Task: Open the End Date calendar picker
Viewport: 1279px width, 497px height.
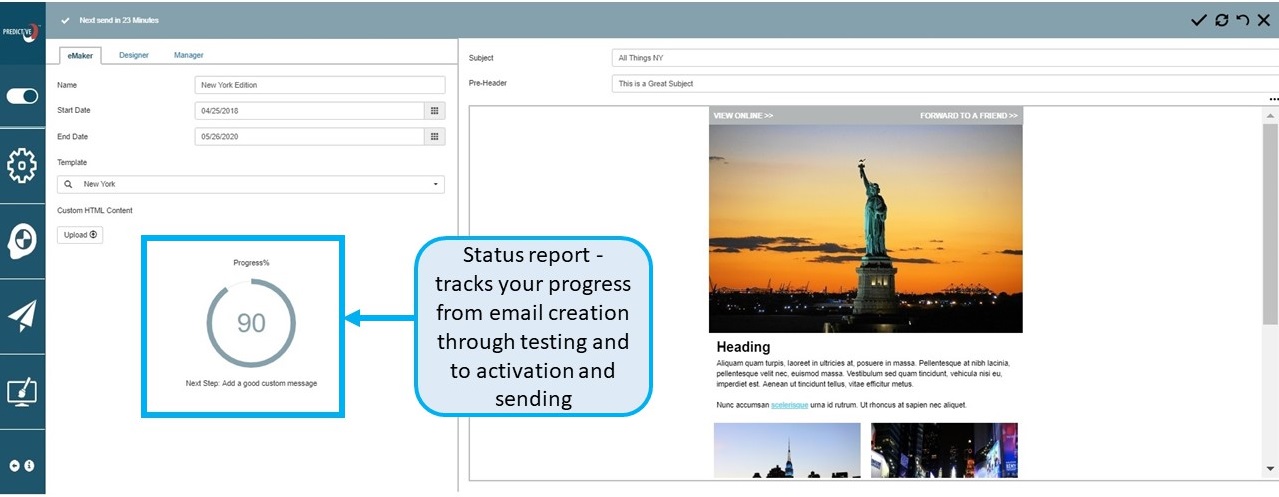Action: click(434, 137)
